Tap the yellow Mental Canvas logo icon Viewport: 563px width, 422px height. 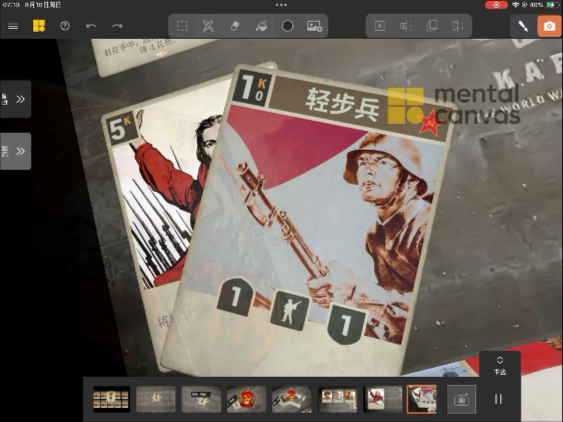pos(39,26)
